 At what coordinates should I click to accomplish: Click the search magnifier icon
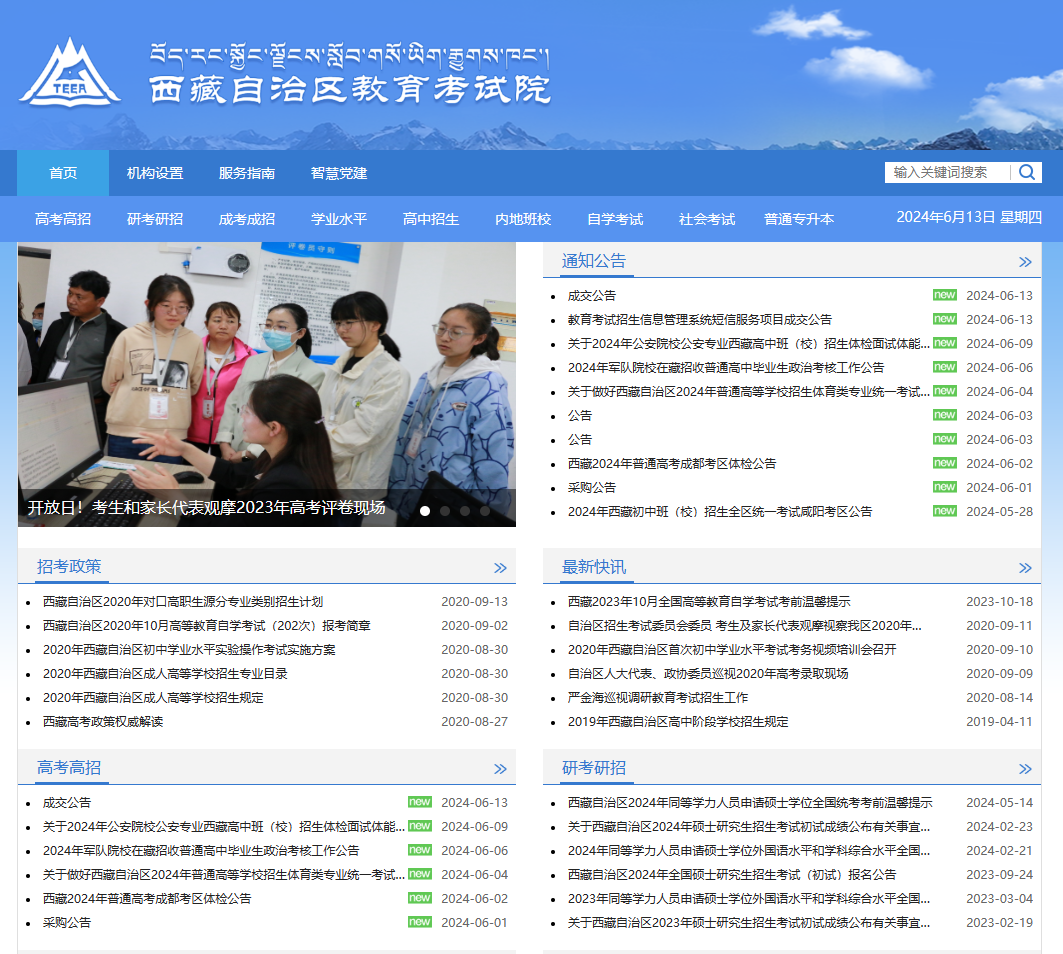(1027, 172)
